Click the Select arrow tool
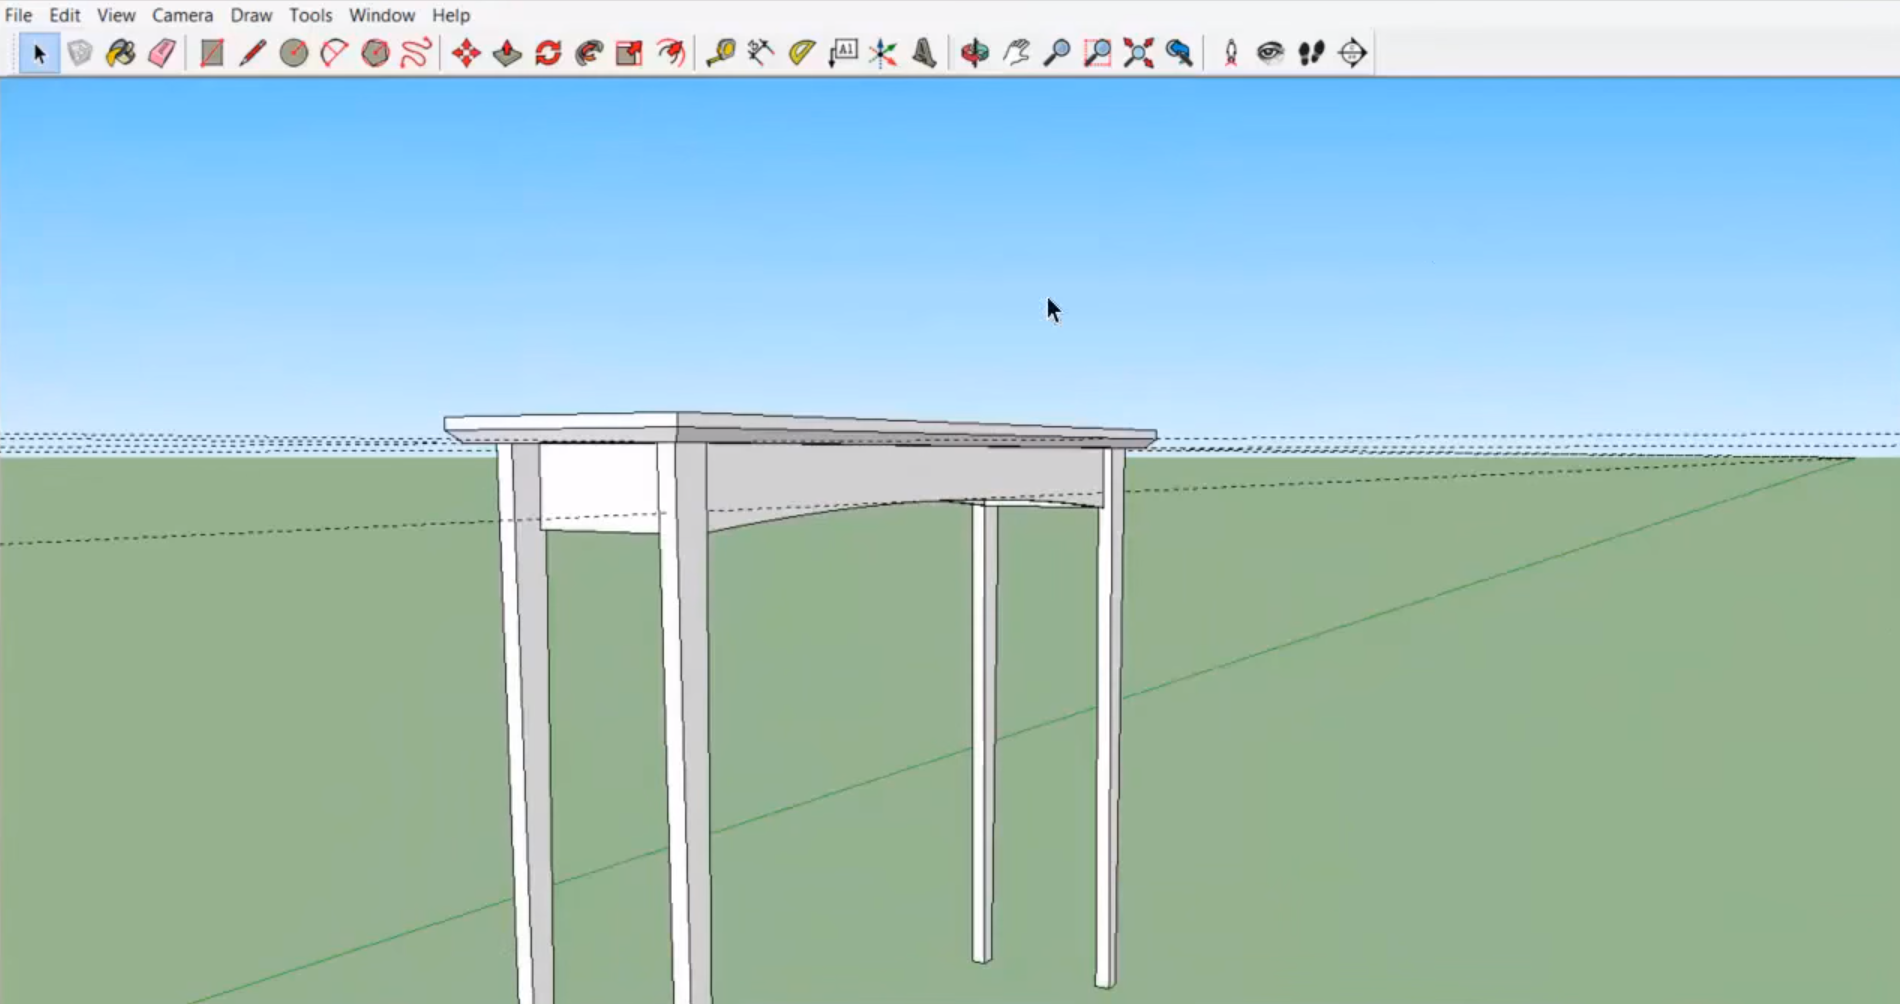 pos(39,53)
